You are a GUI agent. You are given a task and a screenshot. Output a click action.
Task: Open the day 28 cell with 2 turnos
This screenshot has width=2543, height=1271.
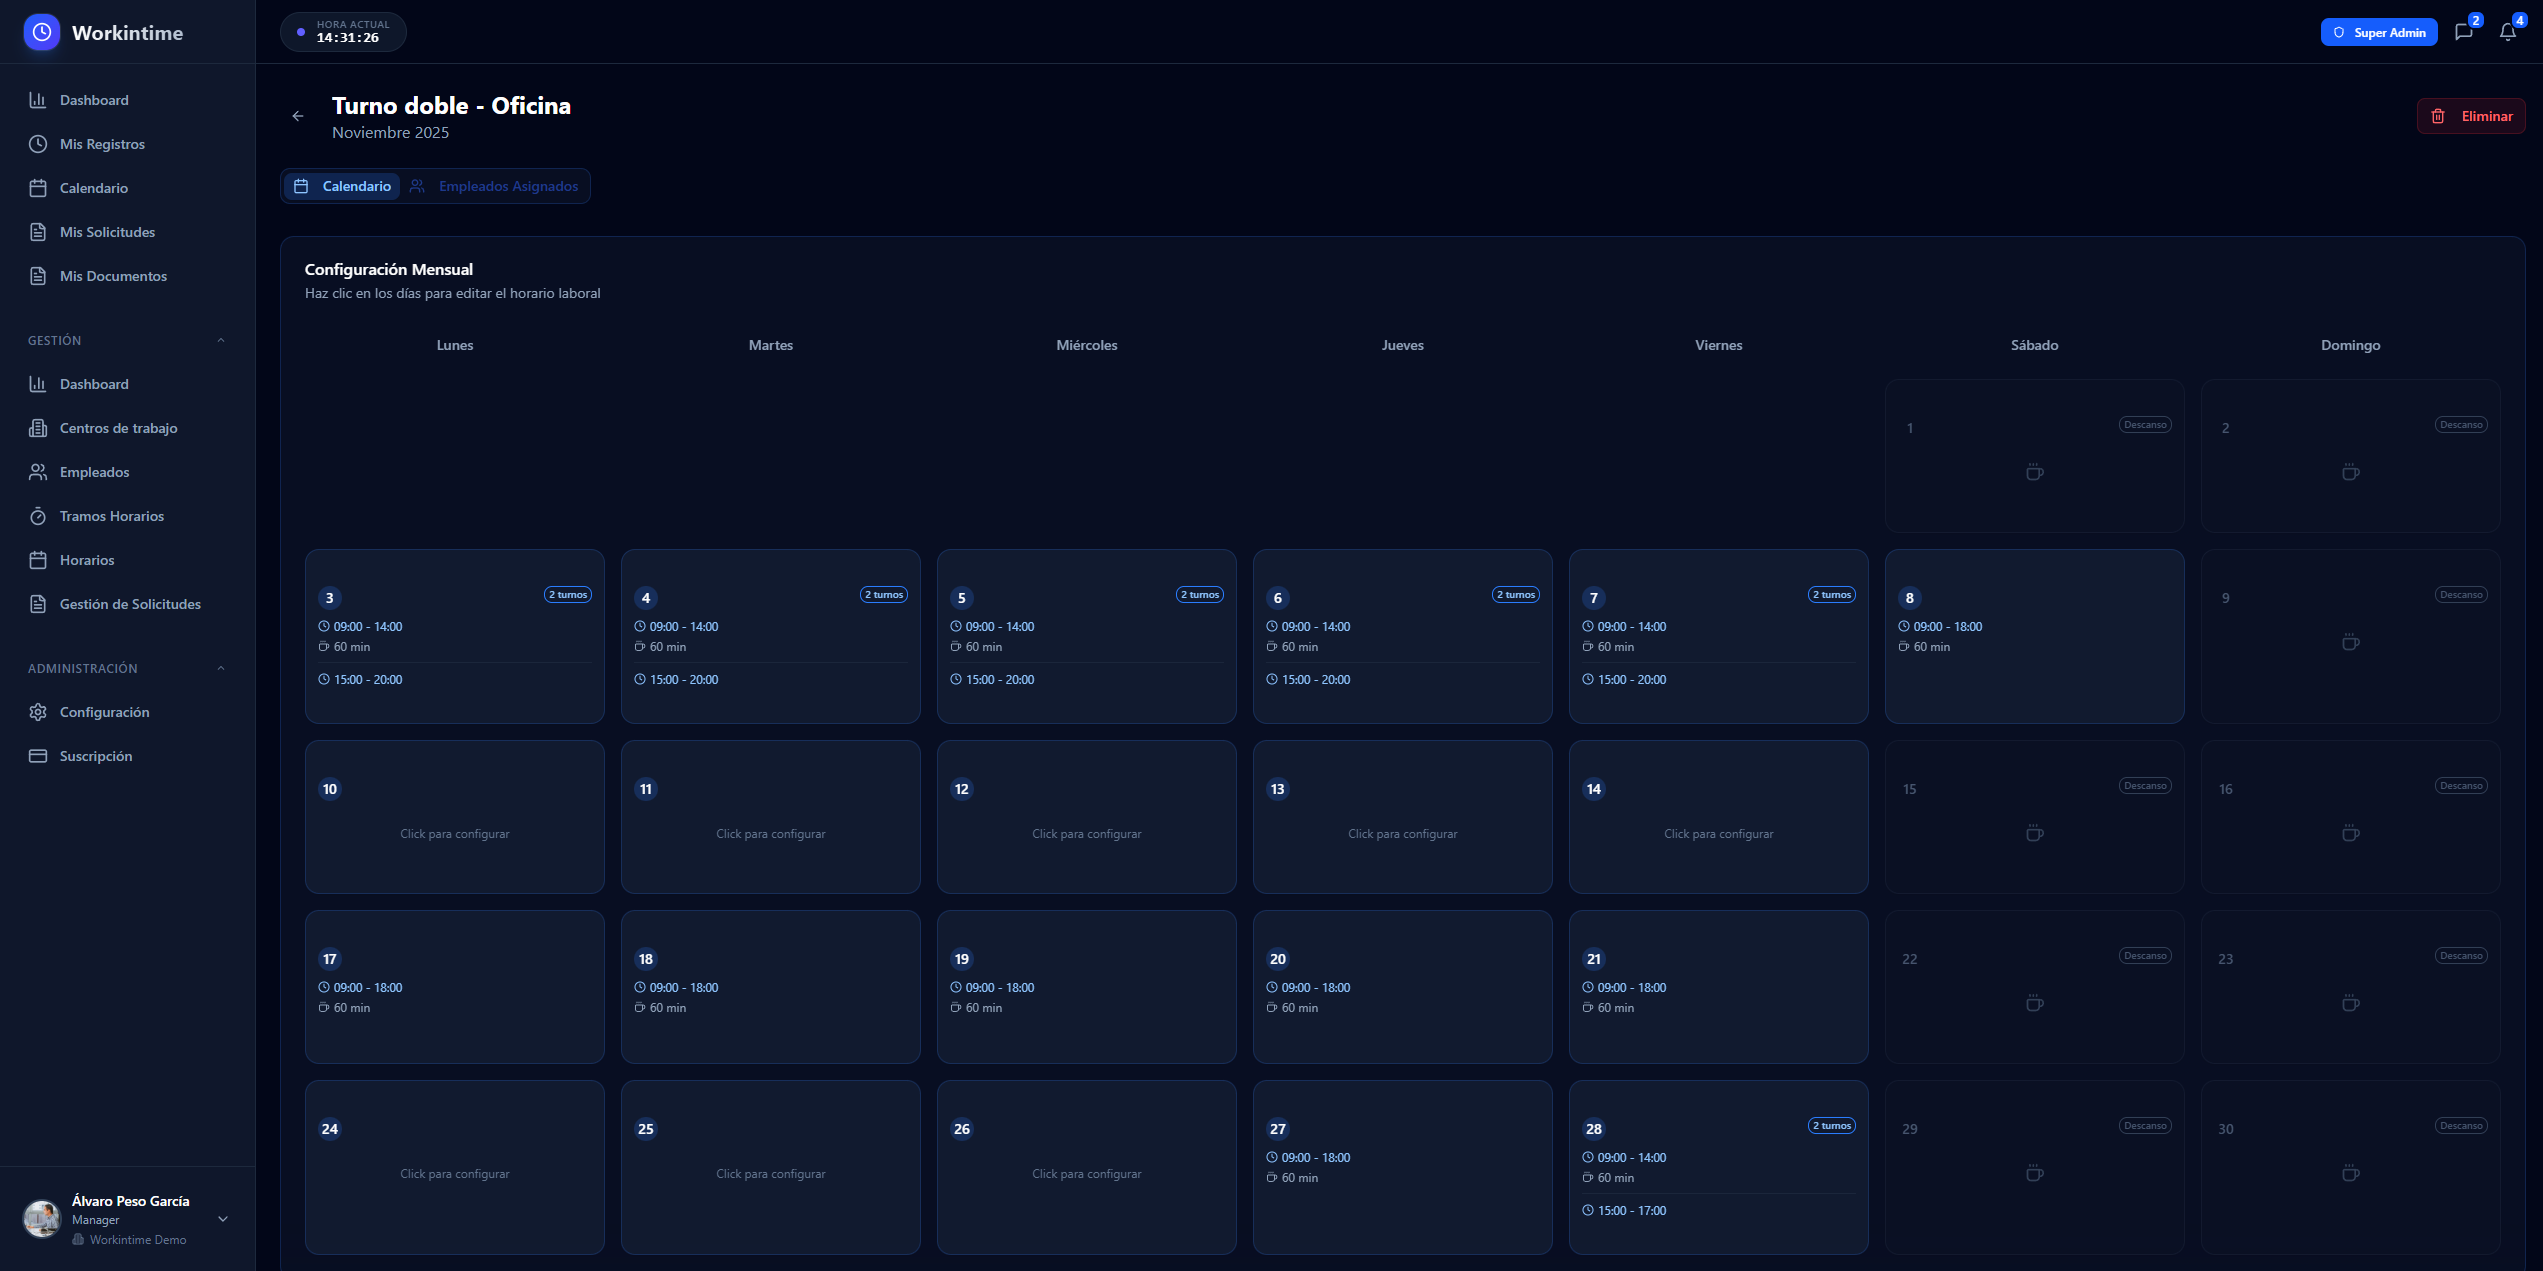[x=1718, y=1167]
